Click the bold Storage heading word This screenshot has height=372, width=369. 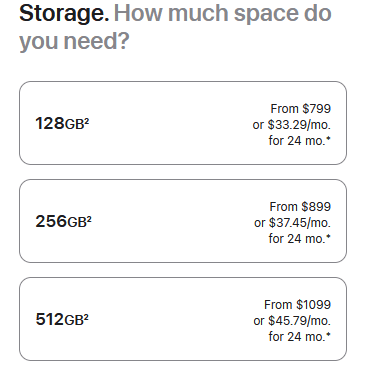click(x=64, y=14)
